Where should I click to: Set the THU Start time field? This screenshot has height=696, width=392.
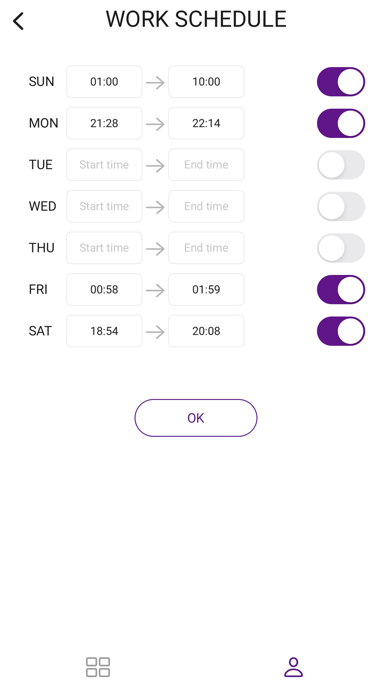(x=104, y=248)
